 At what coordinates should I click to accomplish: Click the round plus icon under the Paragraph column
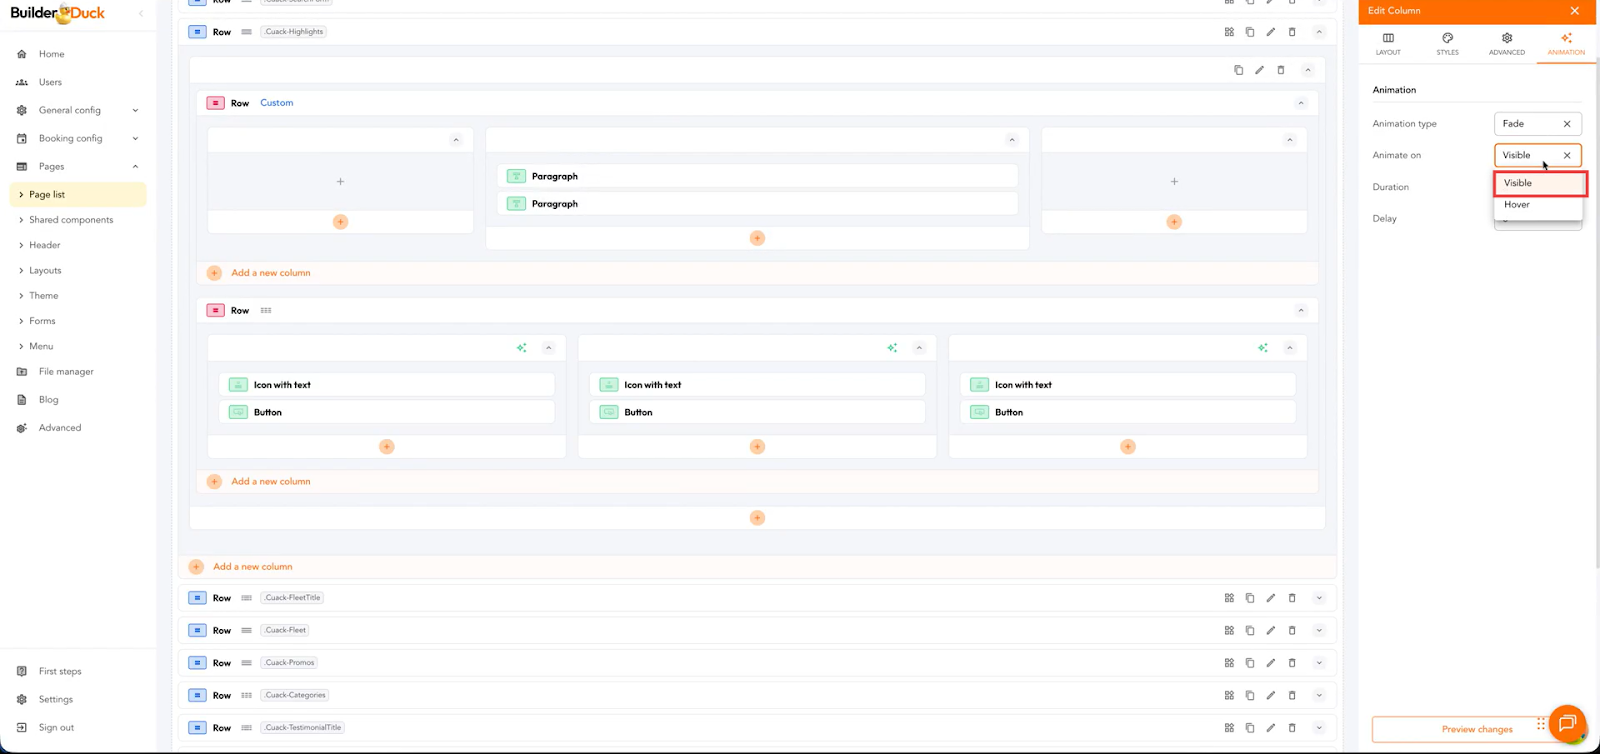click(757, 238)
